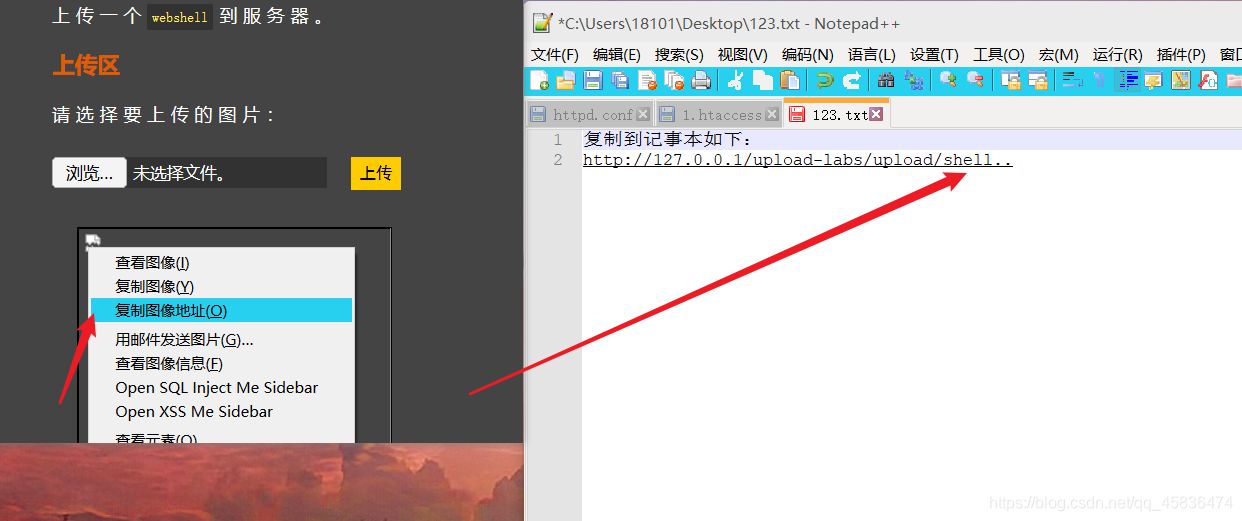The image size is (1242, 521).
Task: Save the current file via toolbar icon
Action: [593, 81]
